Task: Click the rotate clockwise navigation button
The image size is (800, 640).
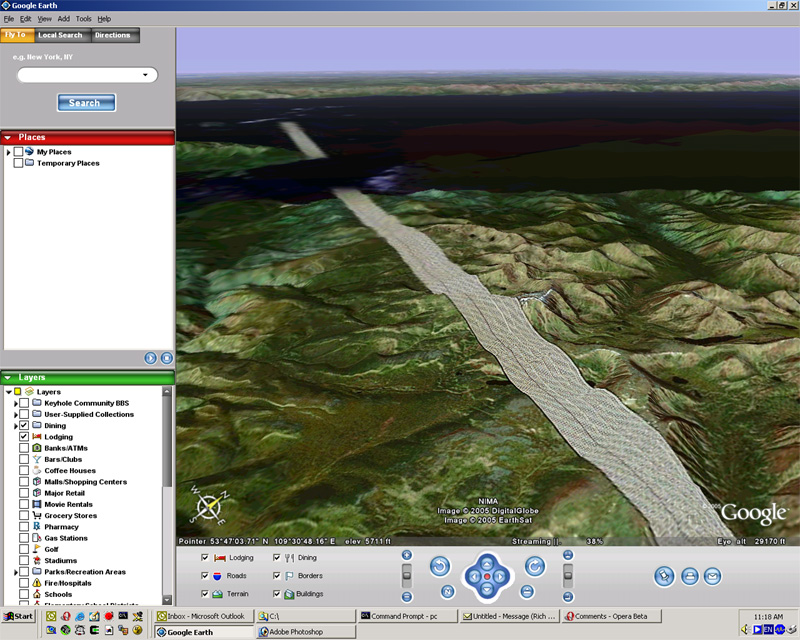Action: click(534, 567)
